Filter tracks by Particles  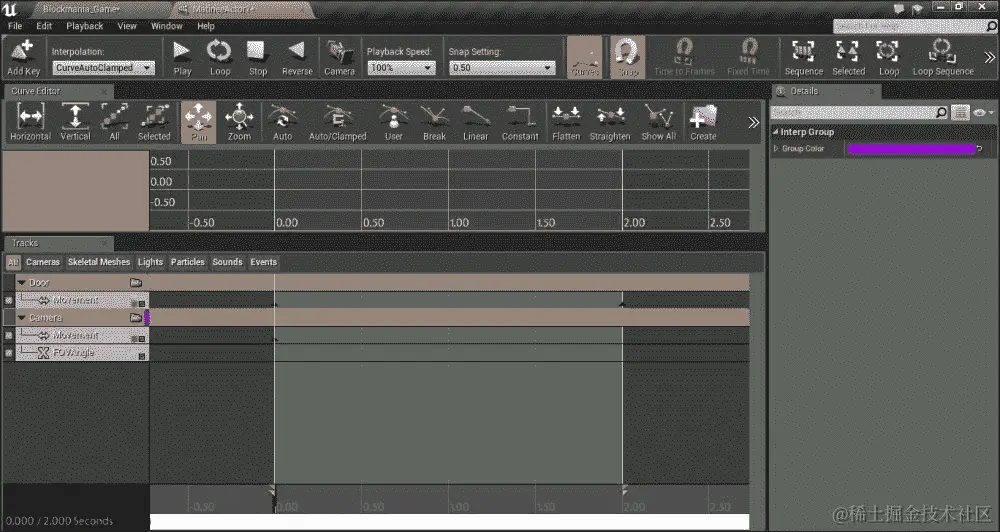tap(188, 262)
